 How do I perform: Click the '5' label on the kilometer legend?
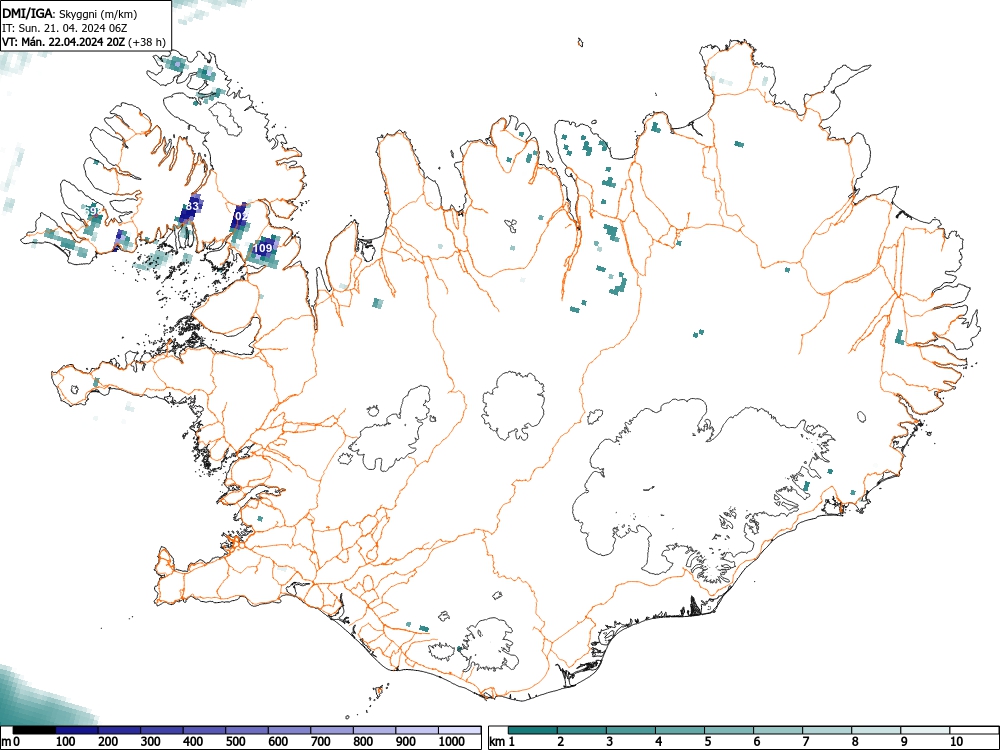[x=708, y=742]
